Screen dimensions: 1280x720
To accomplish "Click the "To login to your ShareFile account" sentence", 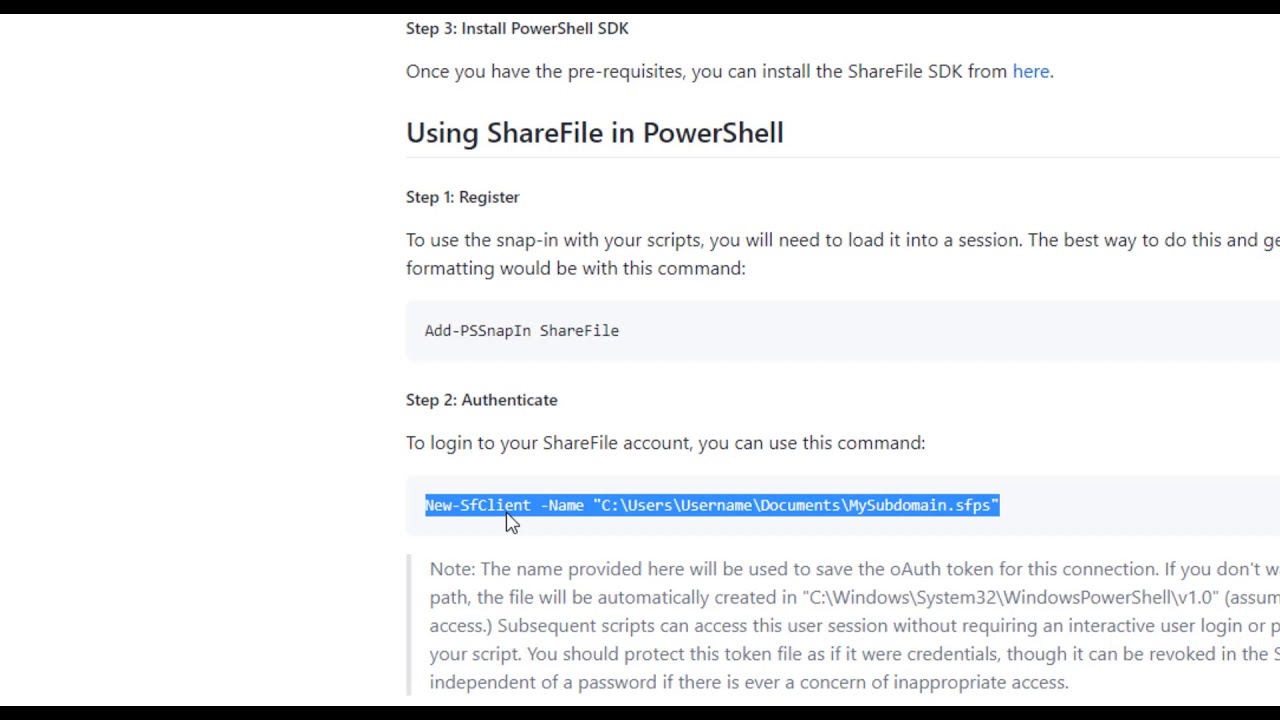I will 665,443.
